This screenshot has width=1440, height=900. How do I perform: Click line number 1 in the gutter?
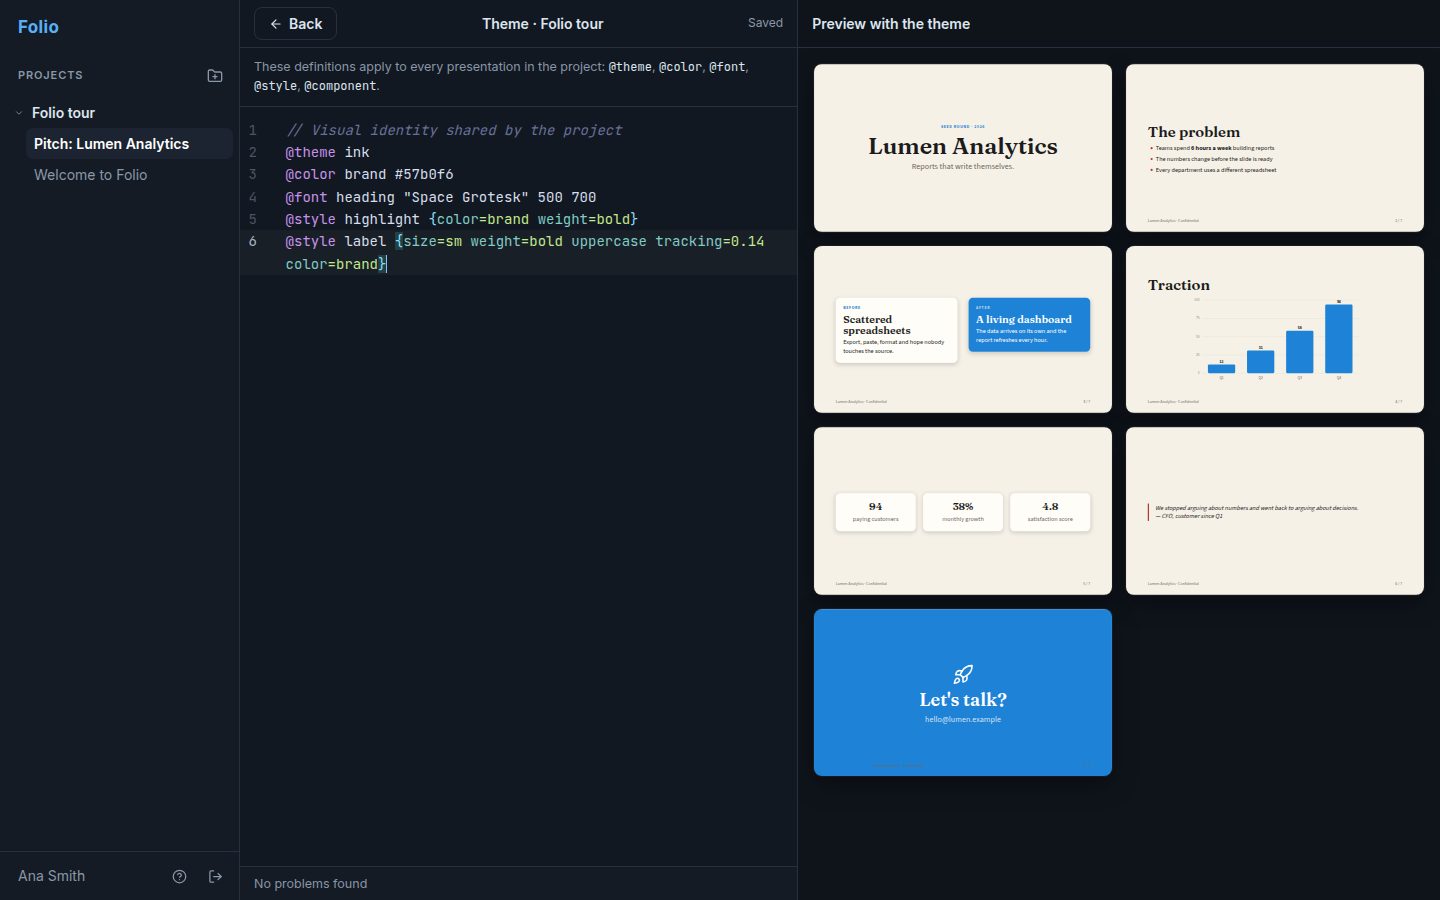point(253,131)
